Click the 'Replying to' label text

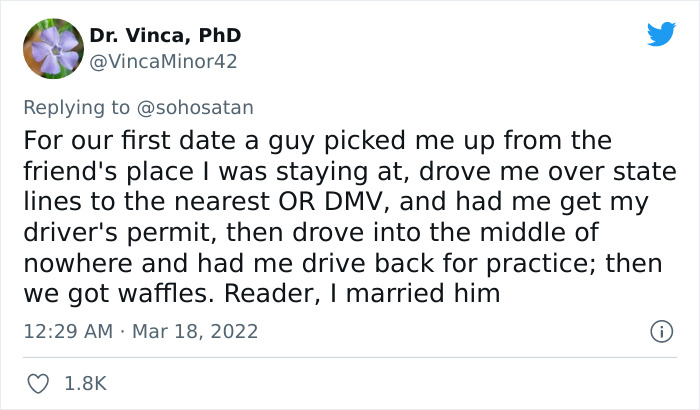pos(85,104)
